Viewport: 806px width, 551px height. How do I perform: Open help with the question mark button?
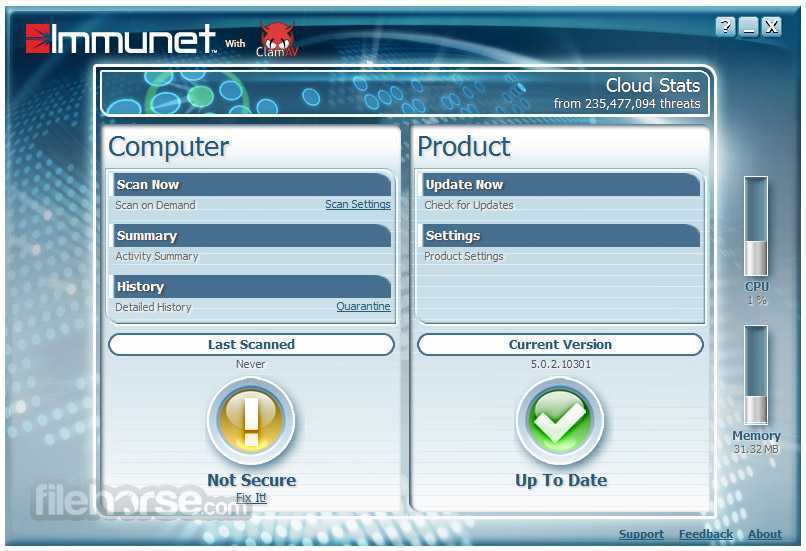(726, 28)
